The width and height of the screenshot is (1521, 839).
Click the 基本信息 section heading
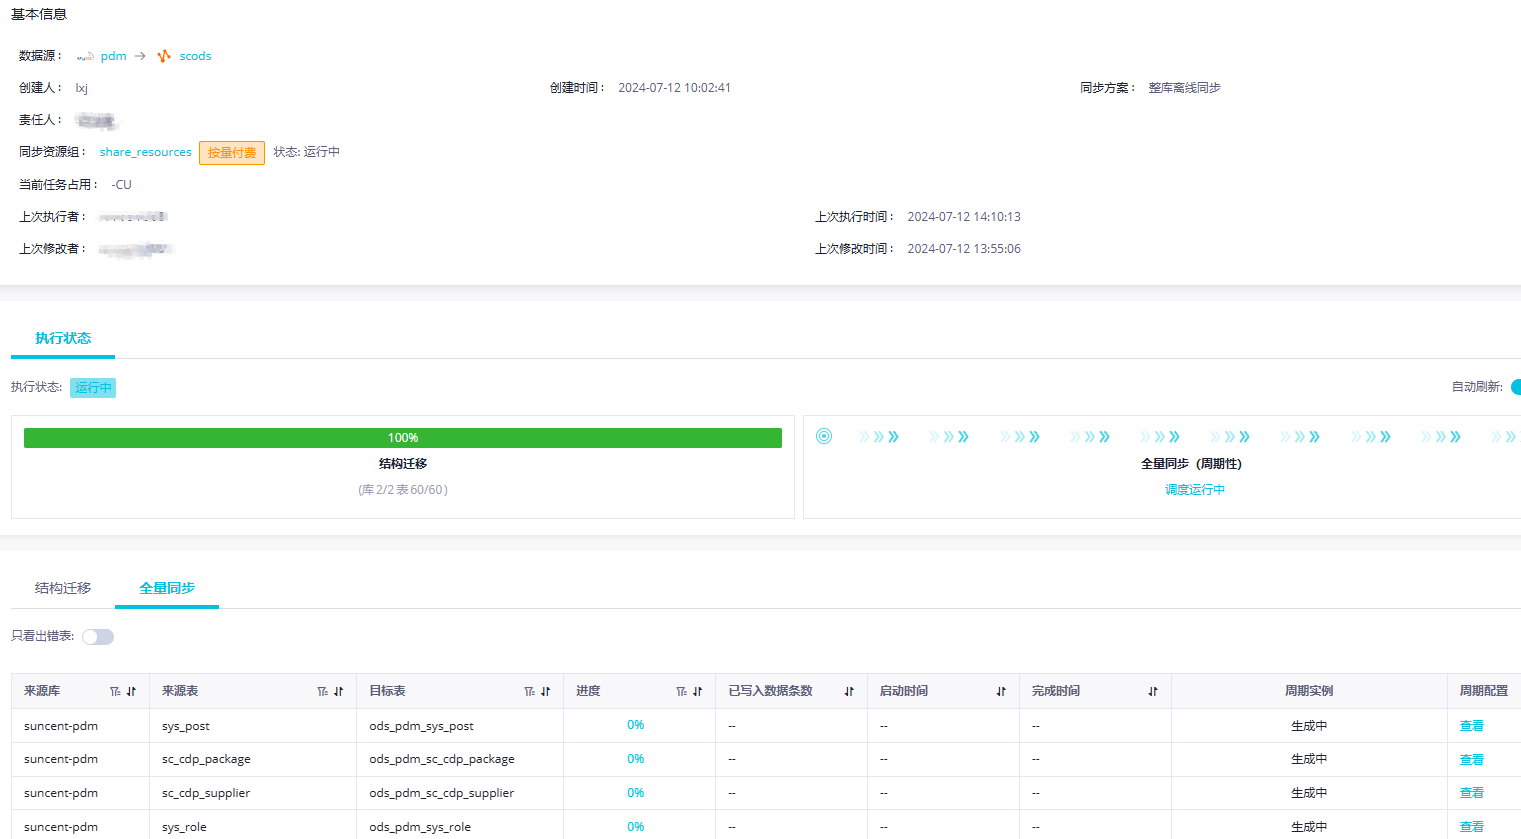pyautogui.click(x=39, y=14)
